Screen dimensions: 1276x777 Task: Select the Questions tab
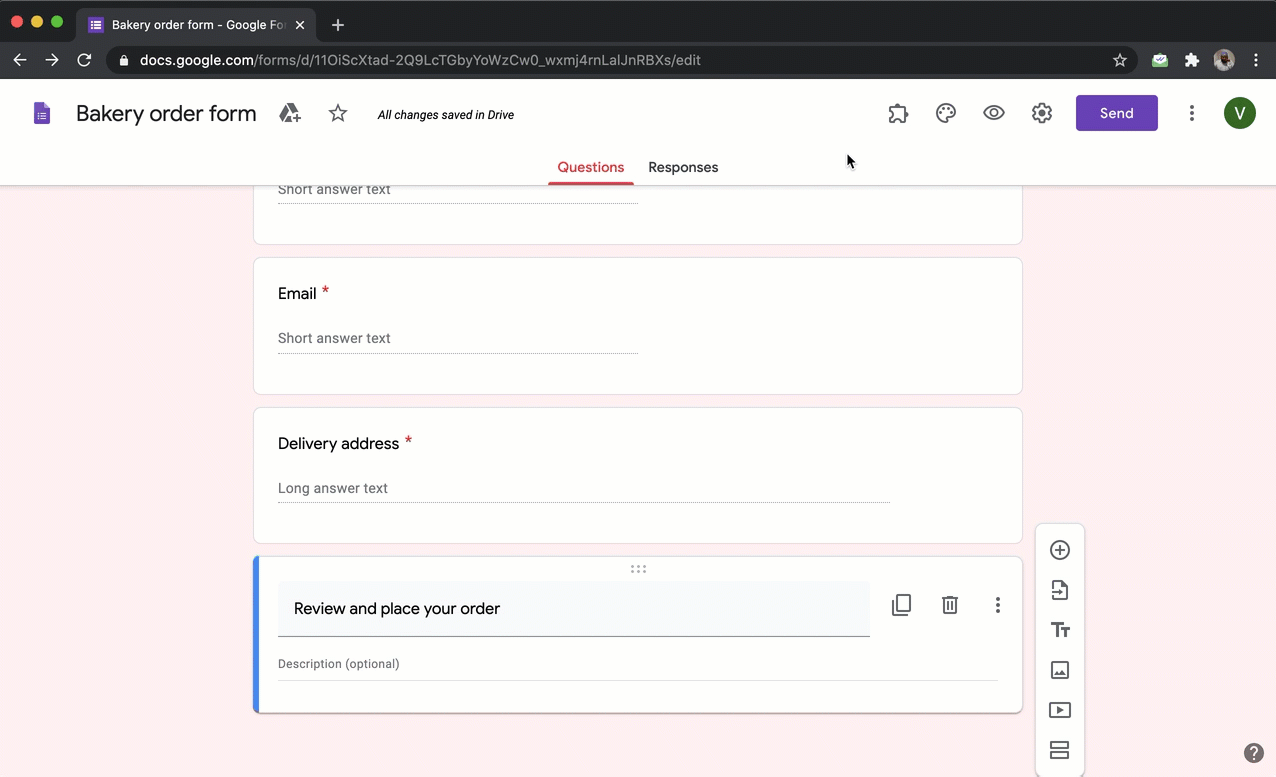coord(590,167)
